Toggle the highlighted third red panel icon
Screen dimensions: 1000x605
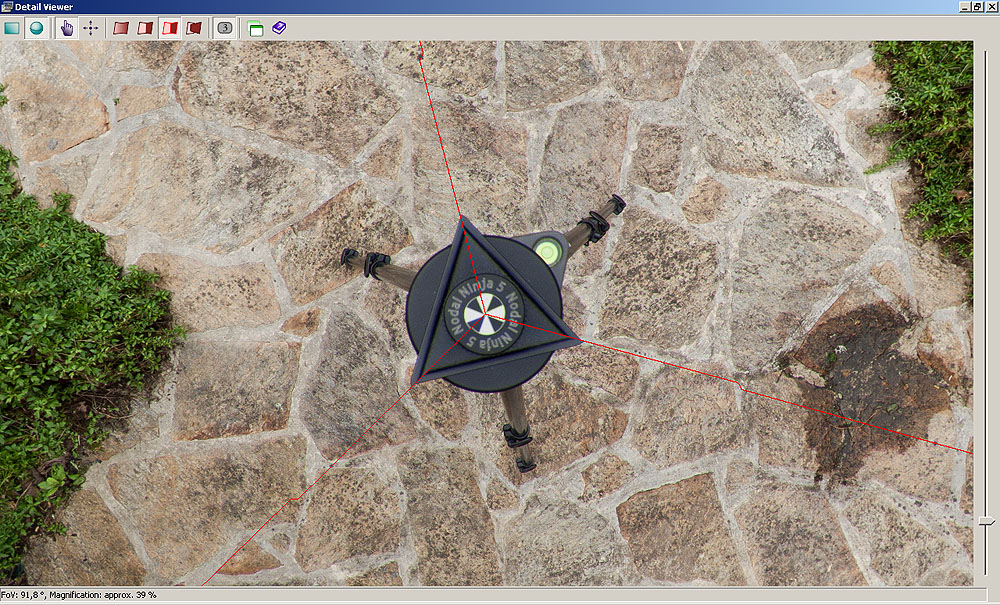click(x=170, y=28)
